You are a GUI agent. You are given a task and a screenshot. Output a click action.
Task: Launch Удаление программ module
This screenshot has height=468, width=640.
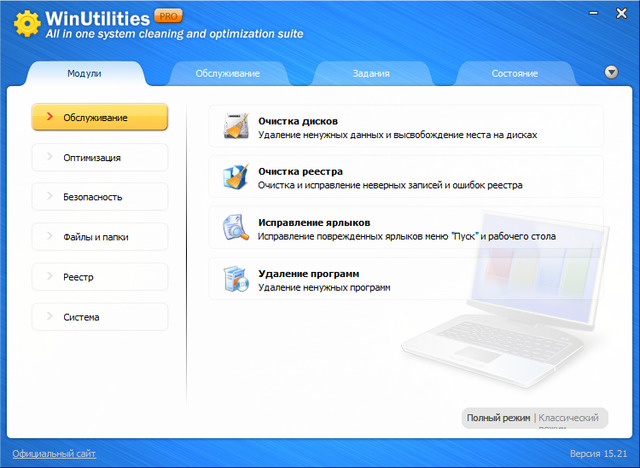point(308,273)
